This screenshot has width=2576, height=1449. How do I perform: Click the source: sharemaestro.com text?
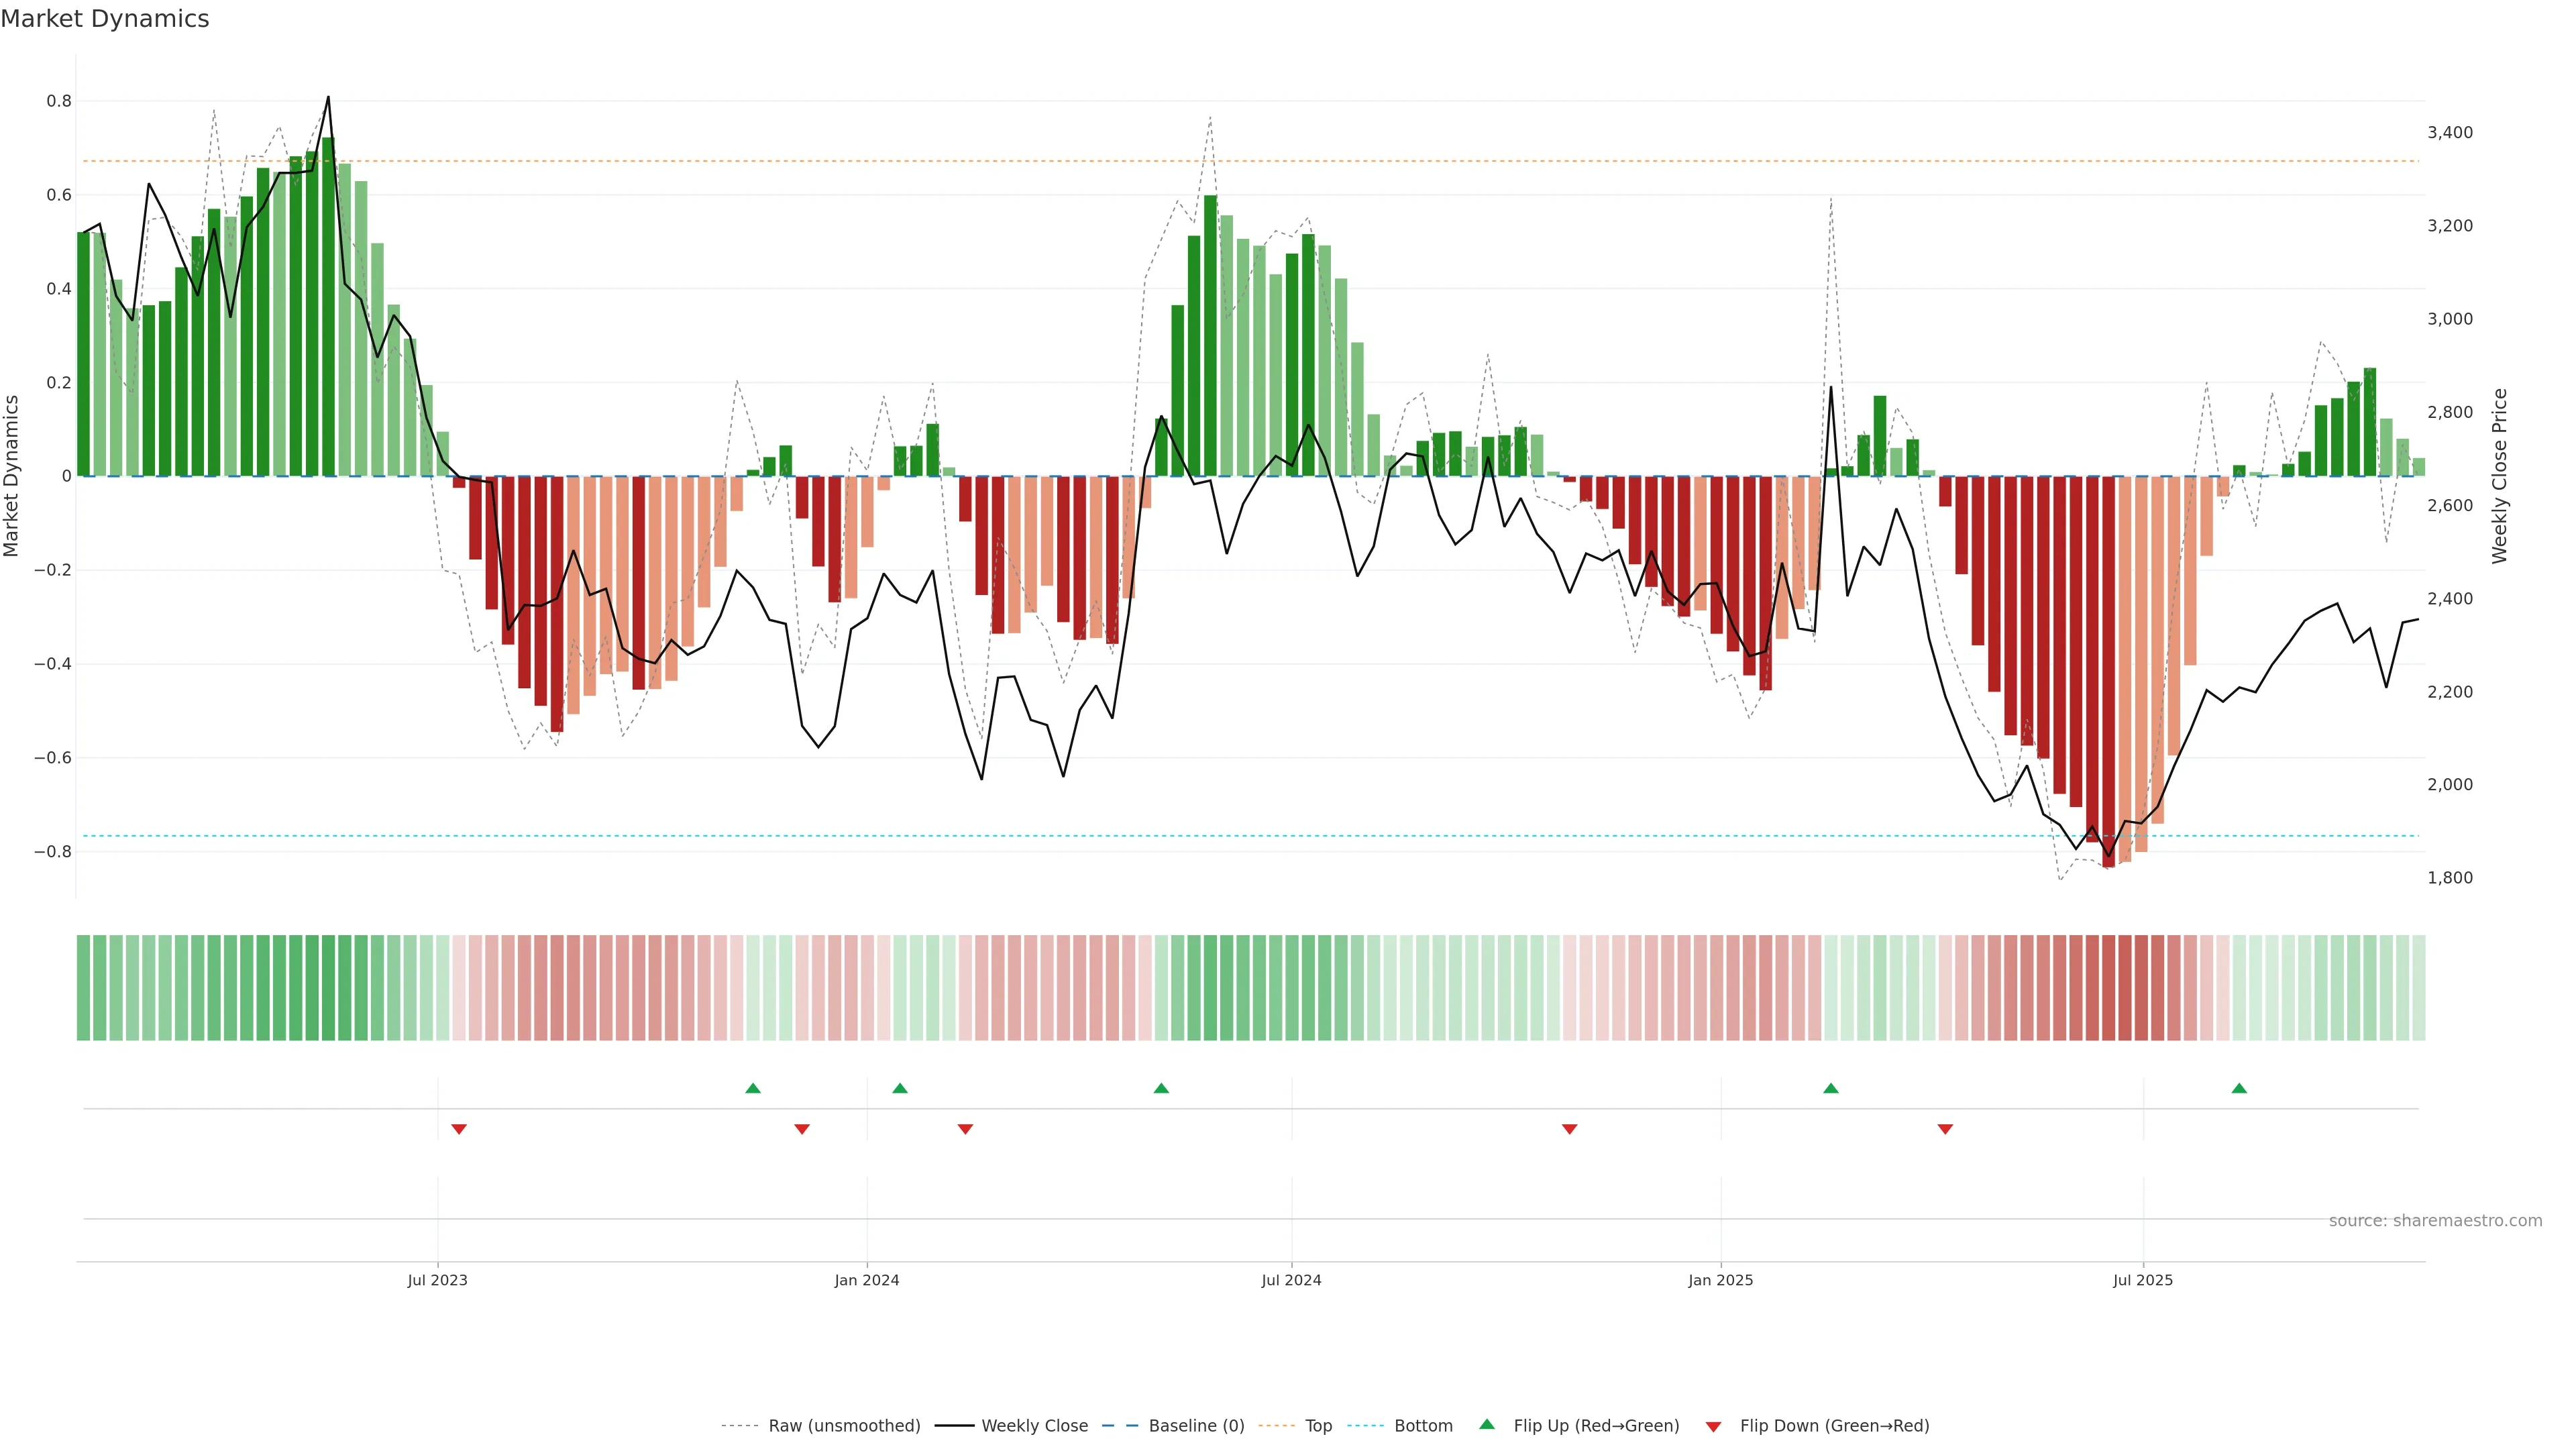click(2435, 1221)
